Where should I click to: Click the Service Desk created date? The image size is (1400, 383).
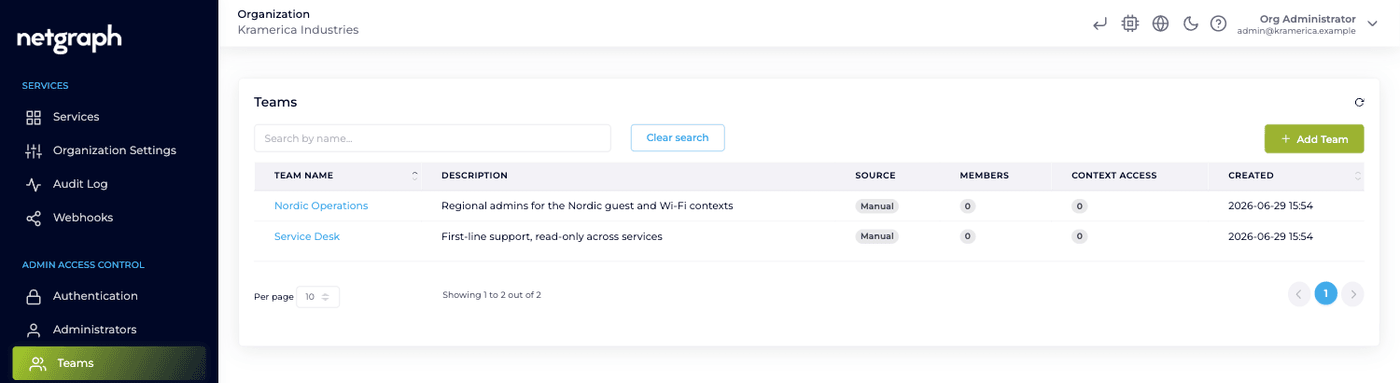click(1270, 237)
